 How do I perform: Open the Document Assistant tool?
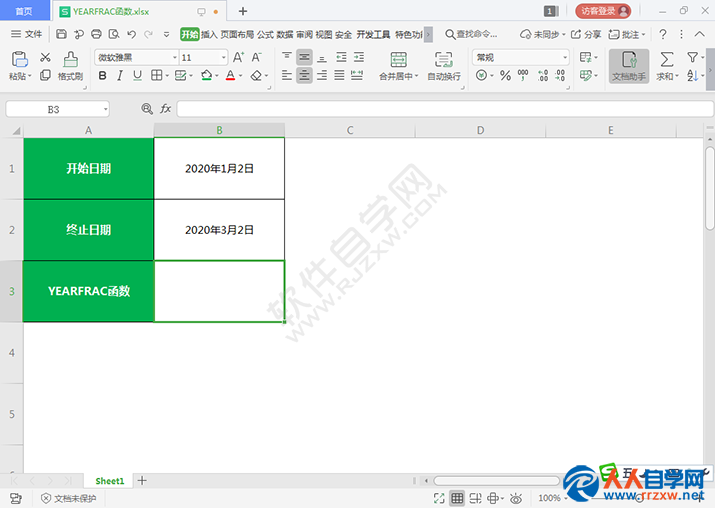point(629,66)
